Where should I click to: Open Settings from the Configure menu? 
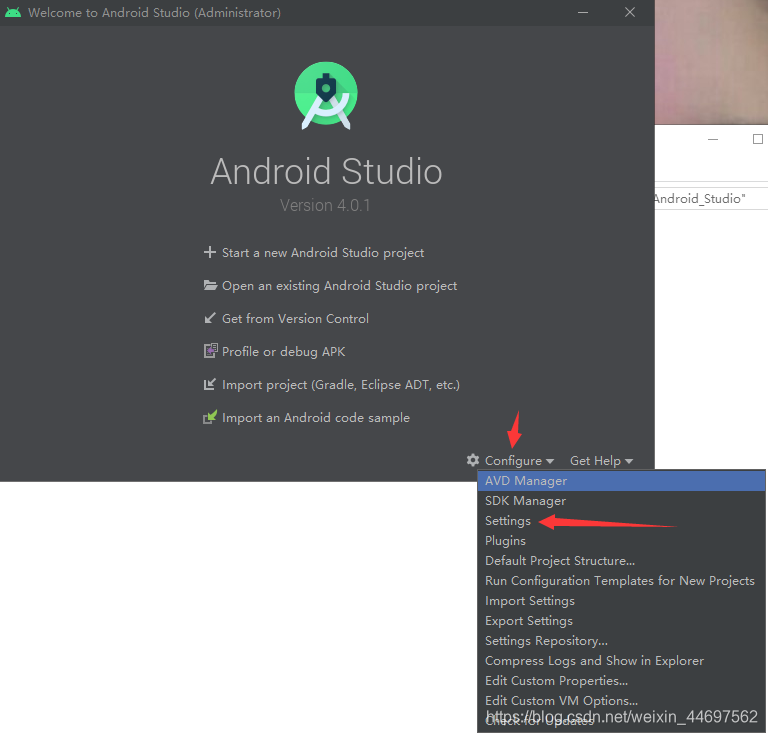point(621,521)
